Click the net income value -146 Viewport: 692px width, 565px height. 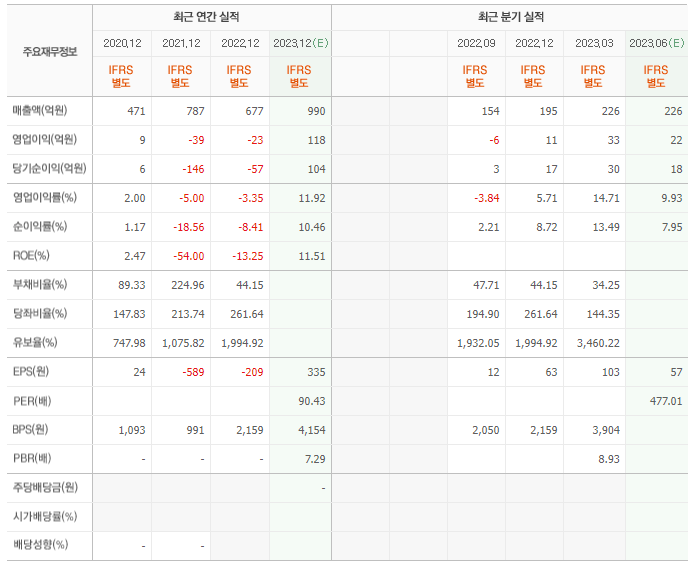pyautogui.click(x=193, y=169)
